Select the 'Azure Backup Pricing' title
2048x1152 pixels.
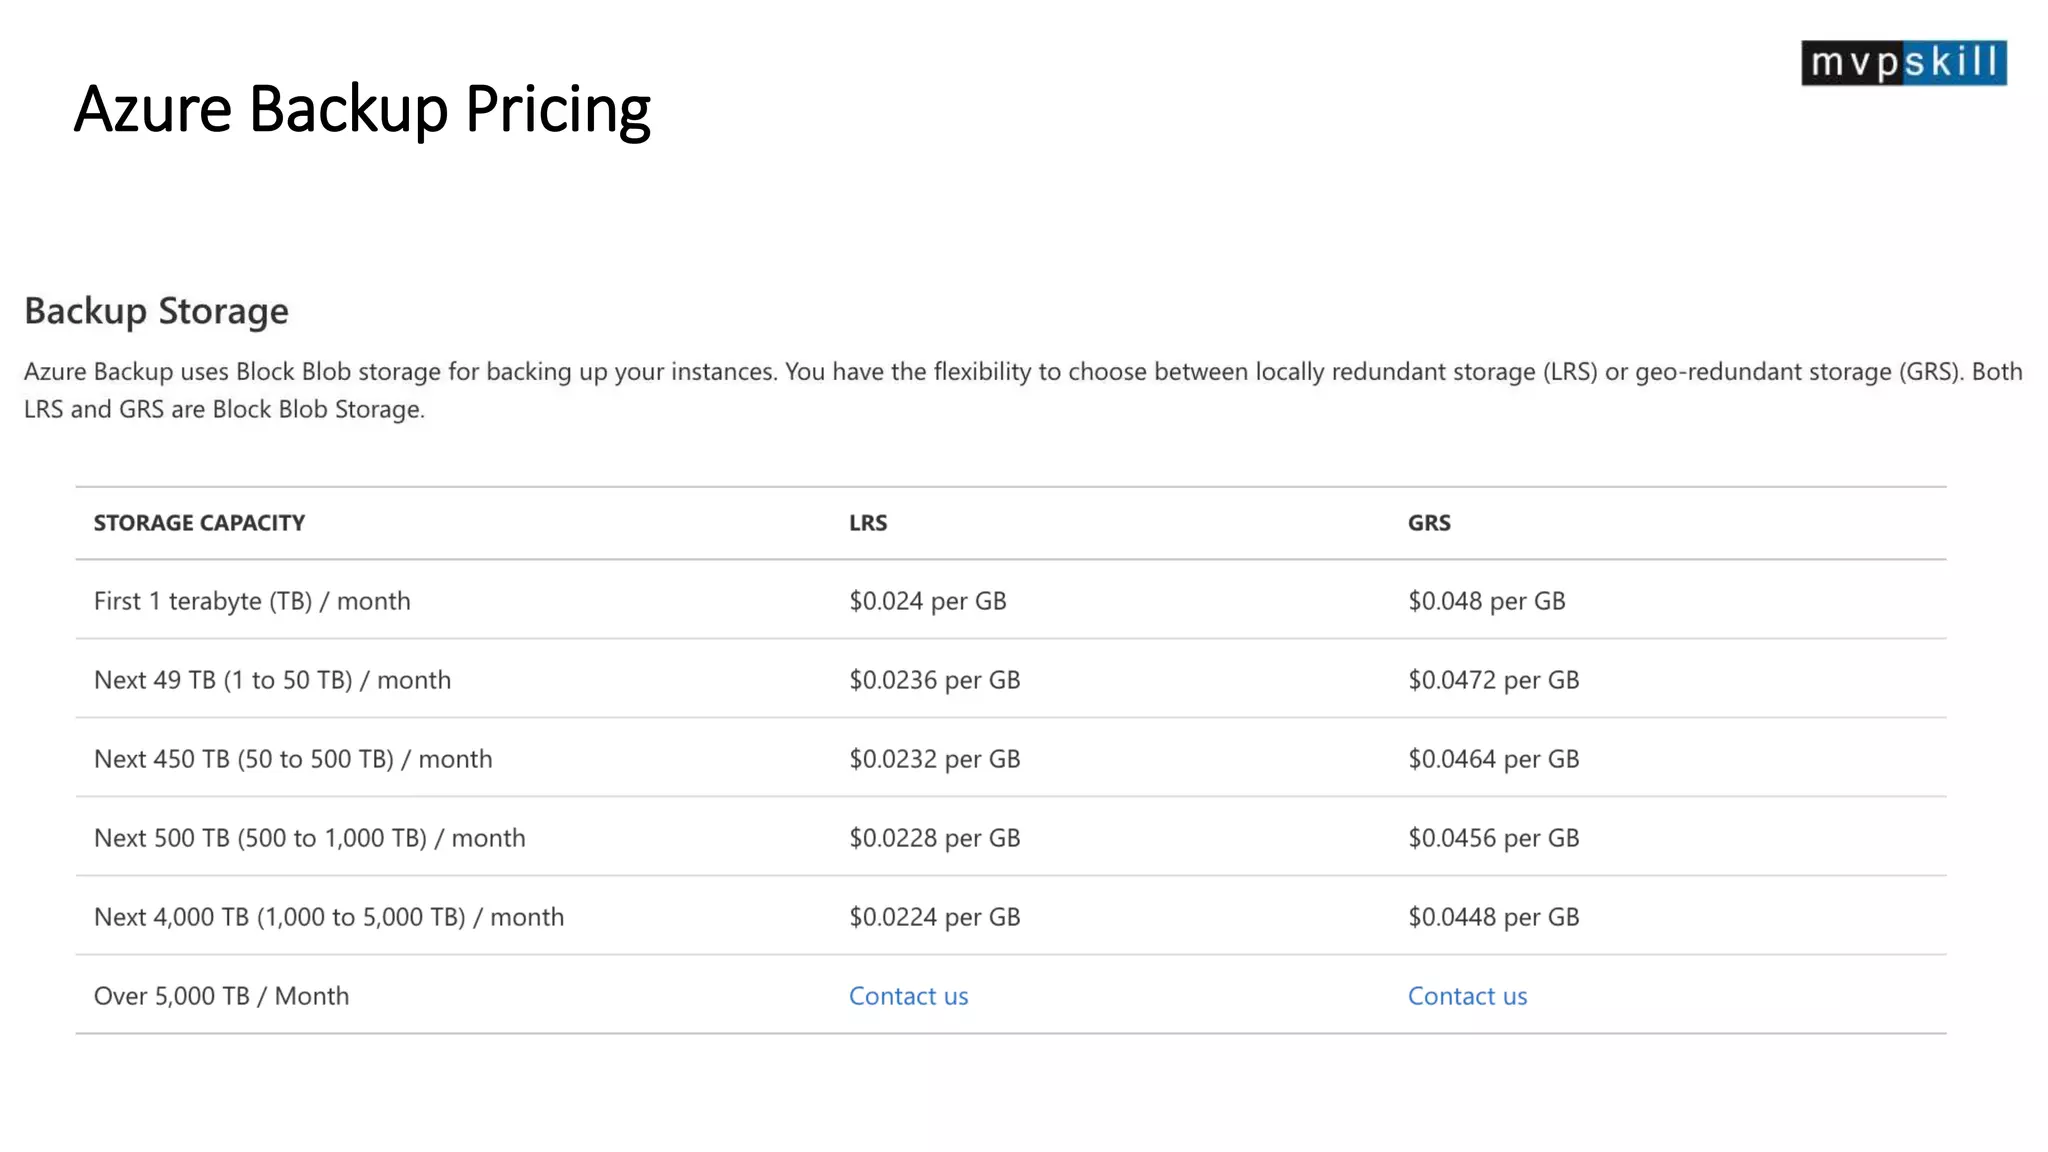[362, 109]
